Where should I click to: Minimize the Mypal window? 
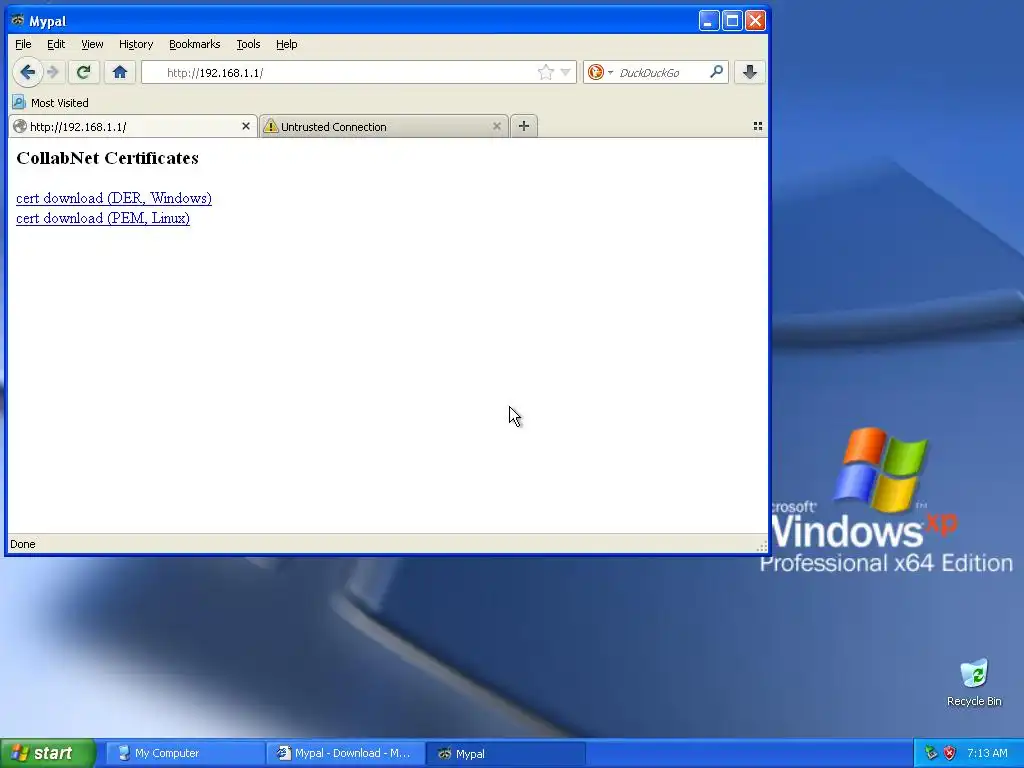coord(709,20)
